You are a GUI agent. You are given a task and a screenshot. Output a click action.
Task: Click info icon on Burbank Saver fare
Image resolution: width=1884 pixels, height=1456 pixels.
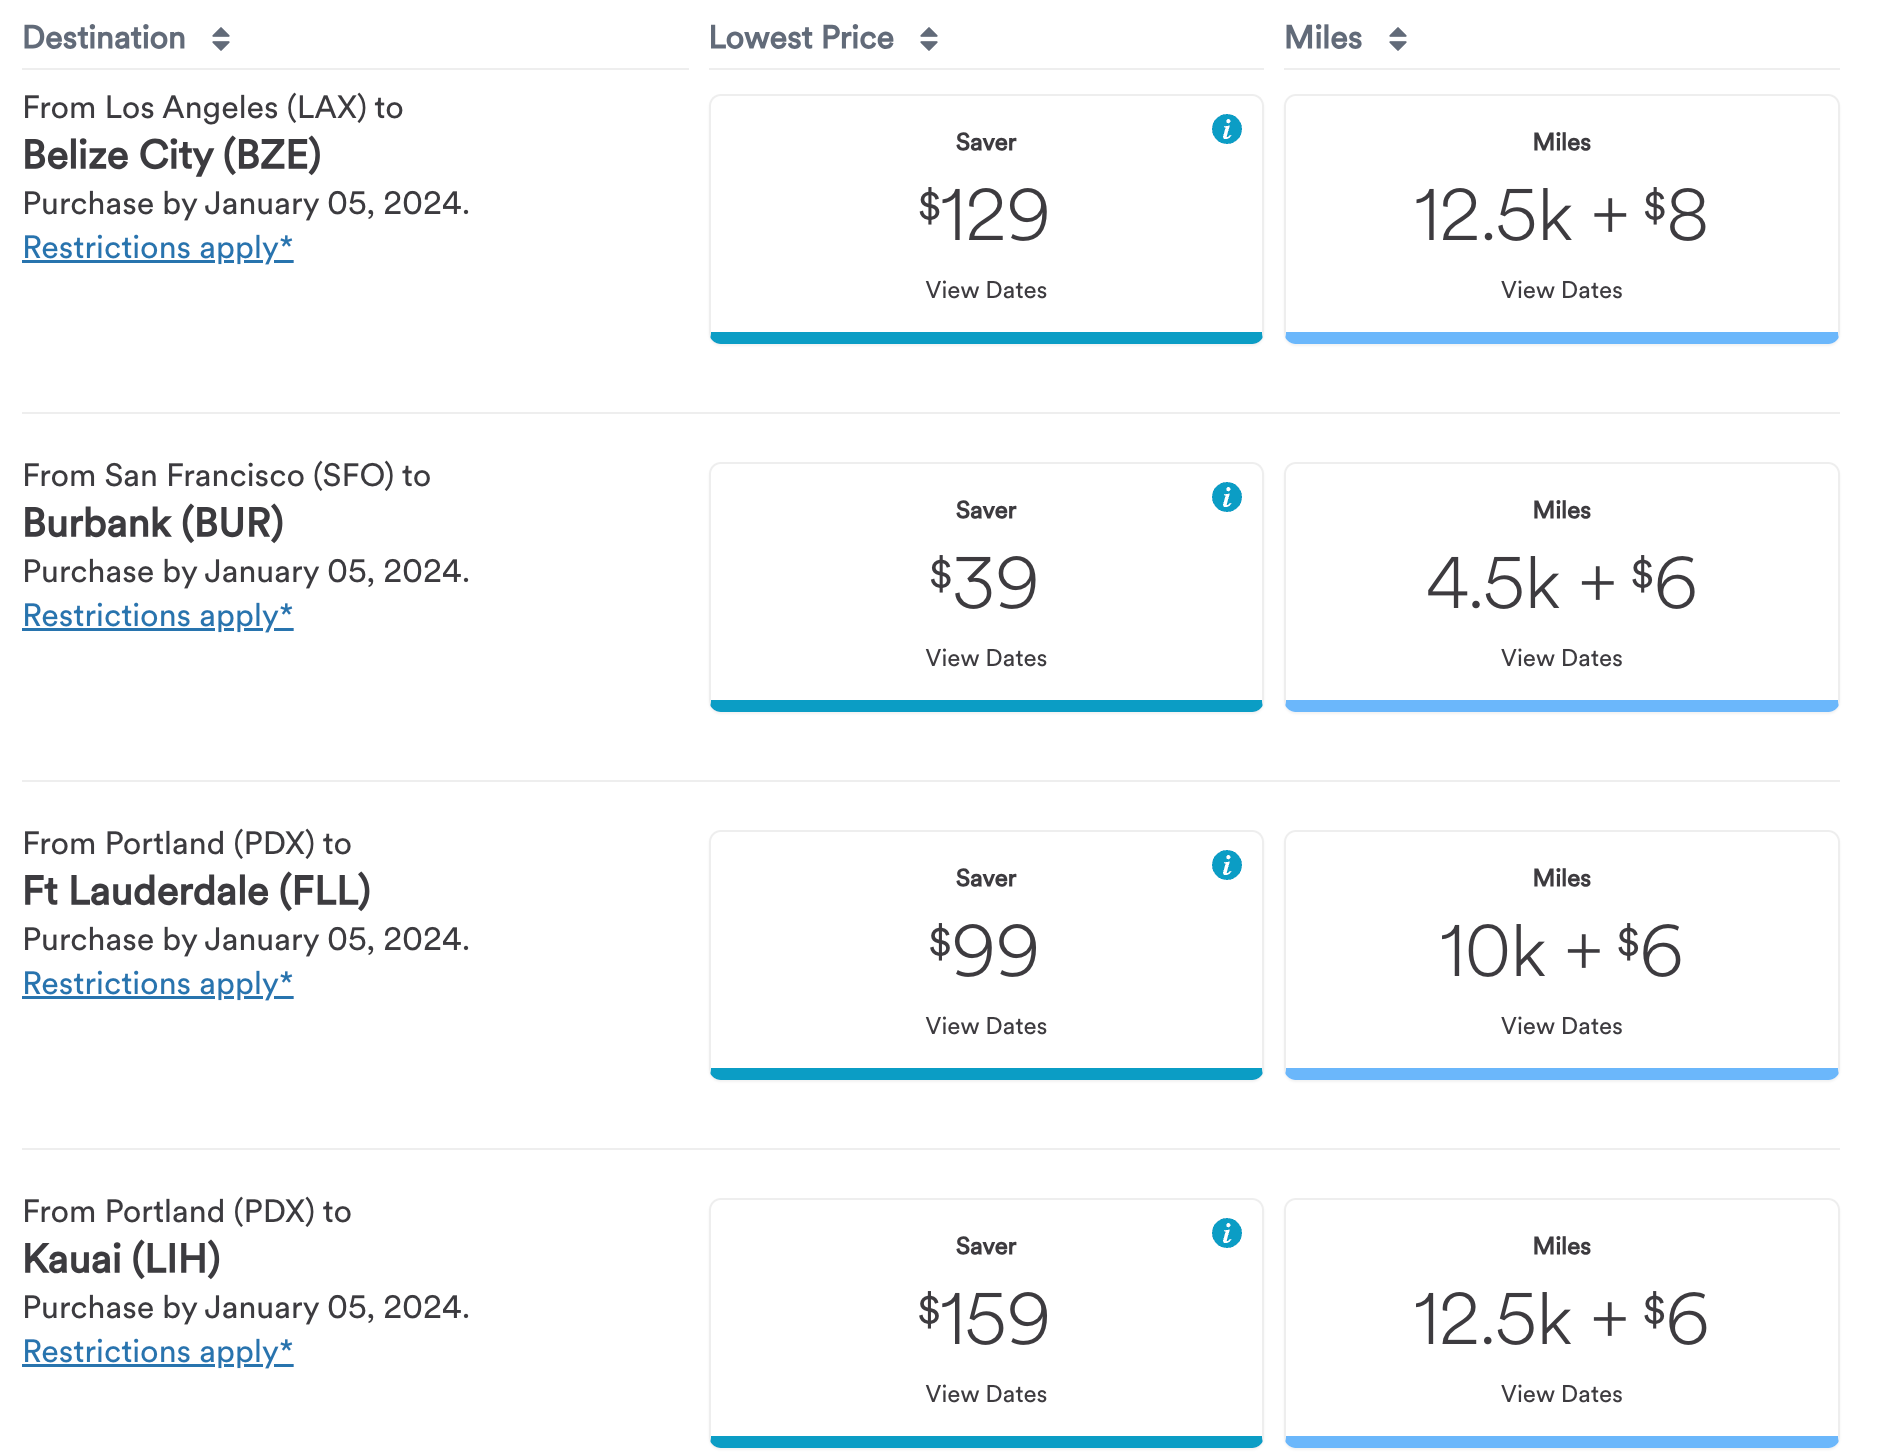(1226, 497)
